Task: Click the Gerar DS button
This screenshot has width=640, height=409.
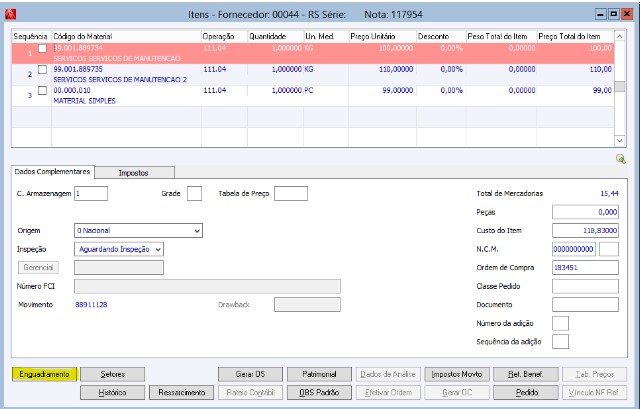Action: point(250,374)
